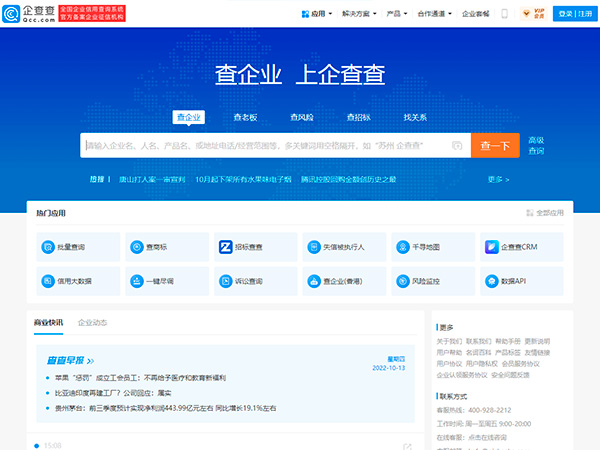The image size is (600, 450).
Task: Open 一键尽调 due diligence app
Action: click(x=167, y=281)
